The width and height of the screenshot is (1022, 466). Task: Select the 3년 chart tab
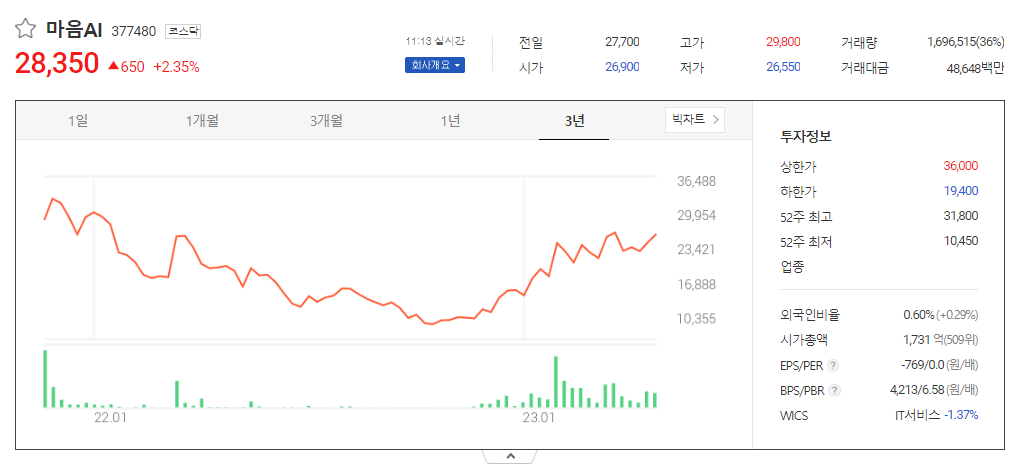coord(574,121)
